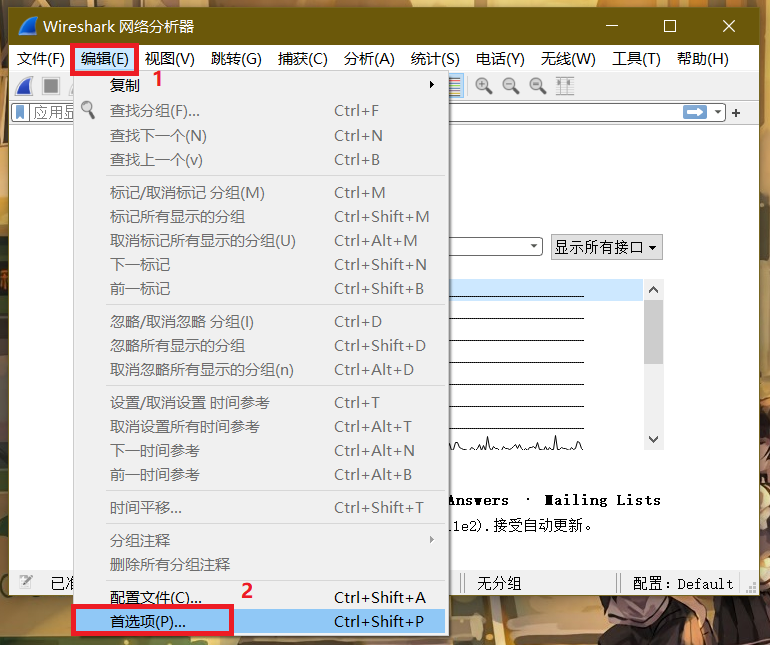Click the zoom out magnifier icon
This screenshot has width=770, height=645.
tap(511, 87)
